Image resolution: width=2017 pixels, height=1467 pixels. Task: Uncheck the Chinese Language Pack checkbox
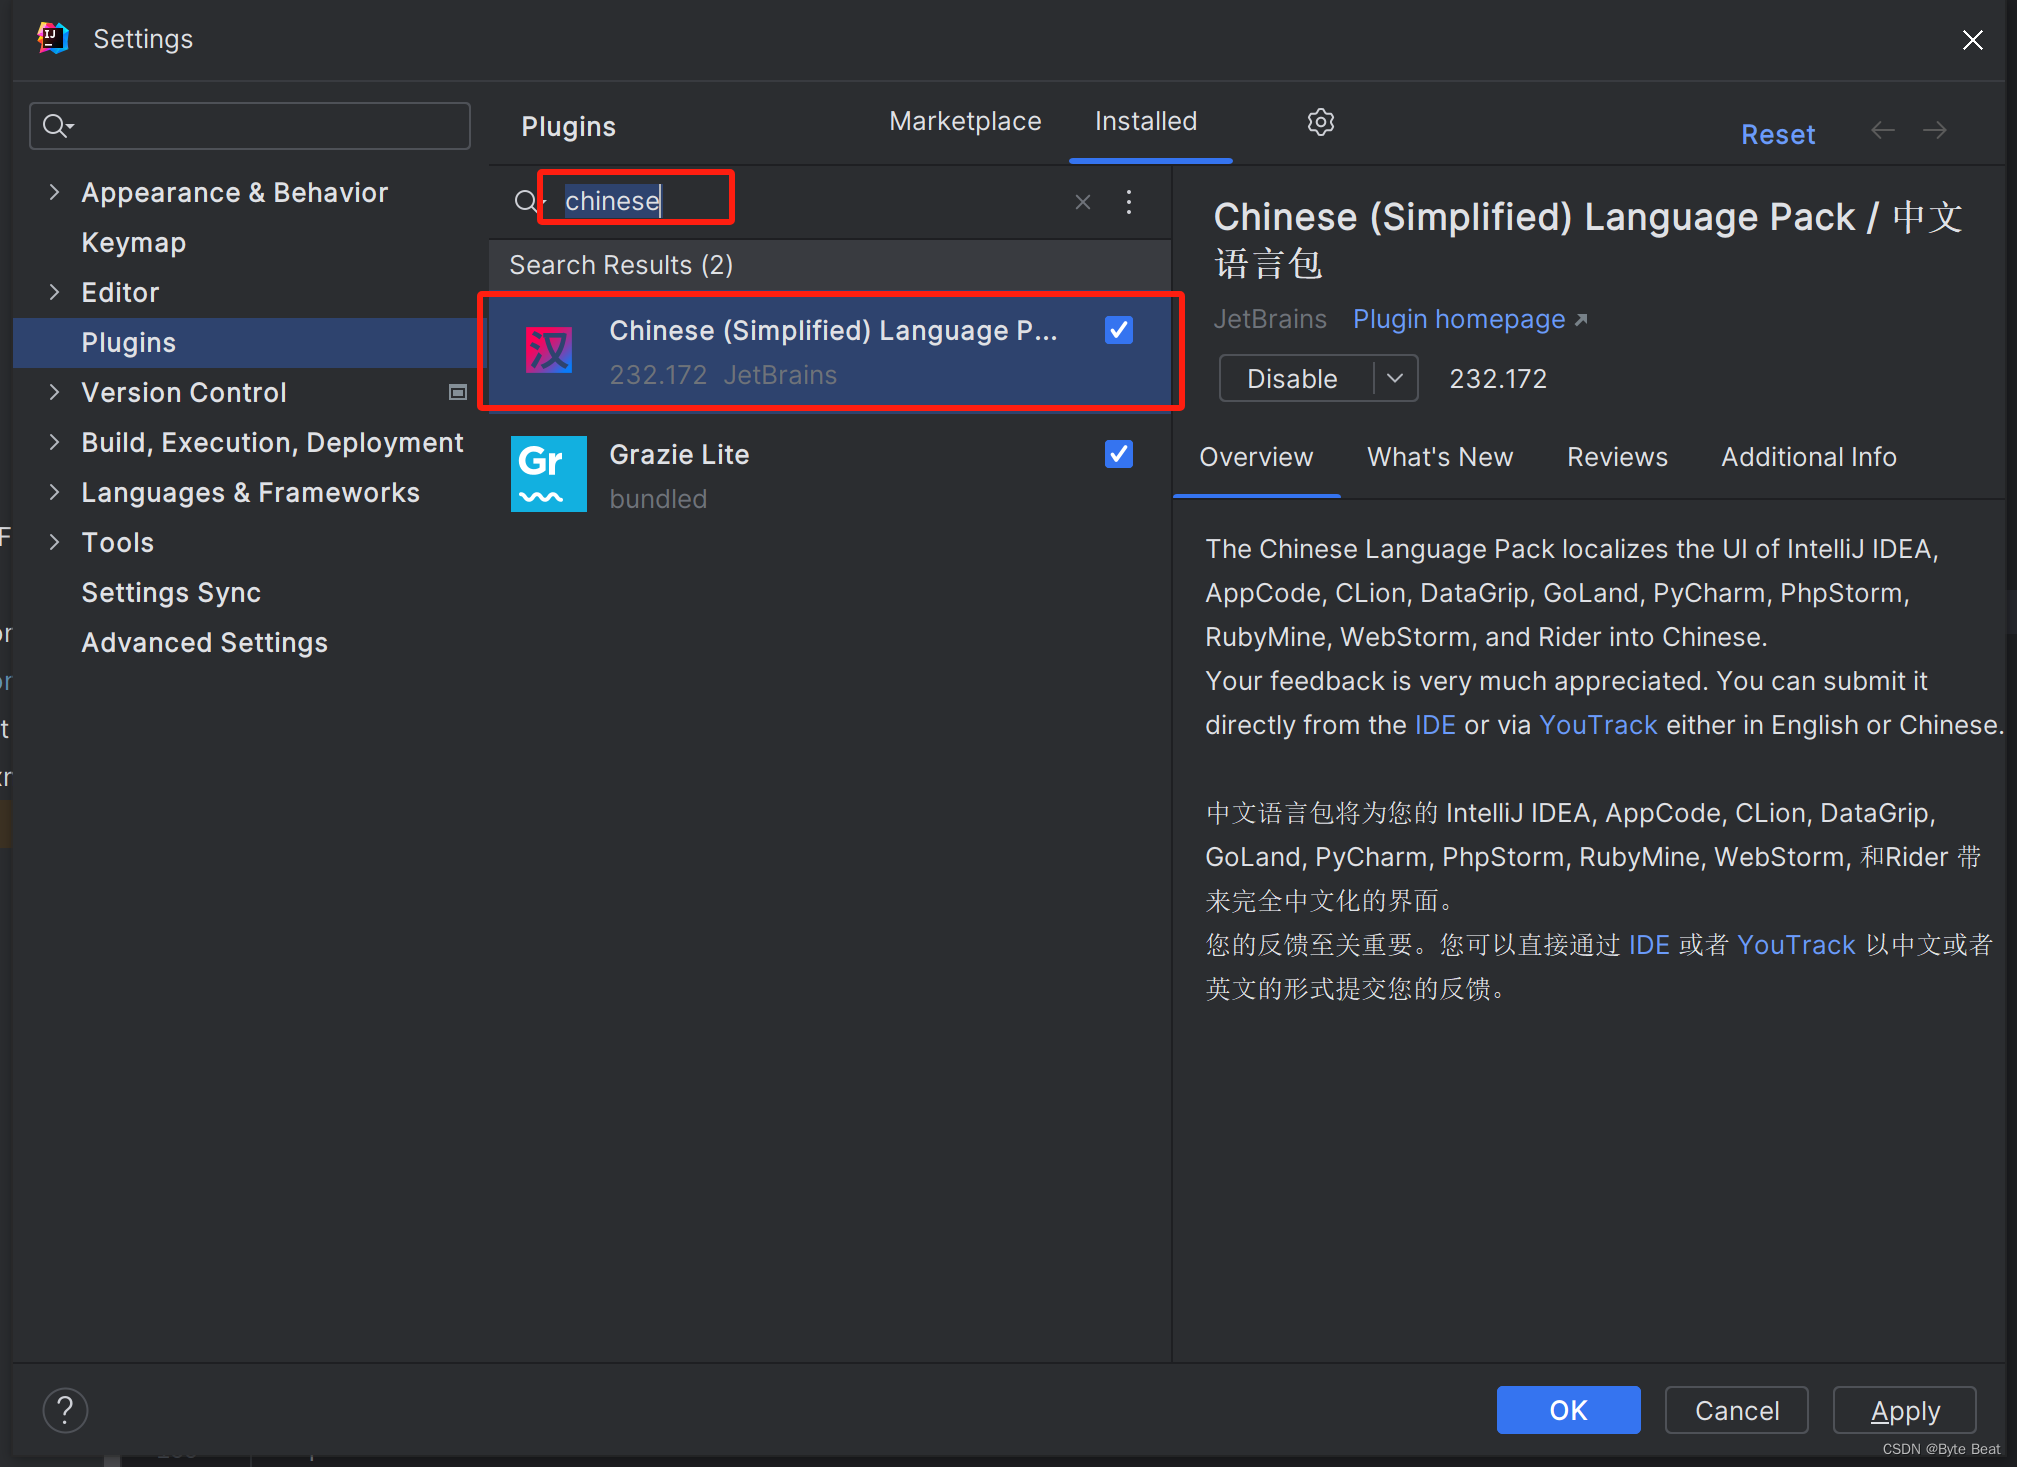pos(1118,330)
